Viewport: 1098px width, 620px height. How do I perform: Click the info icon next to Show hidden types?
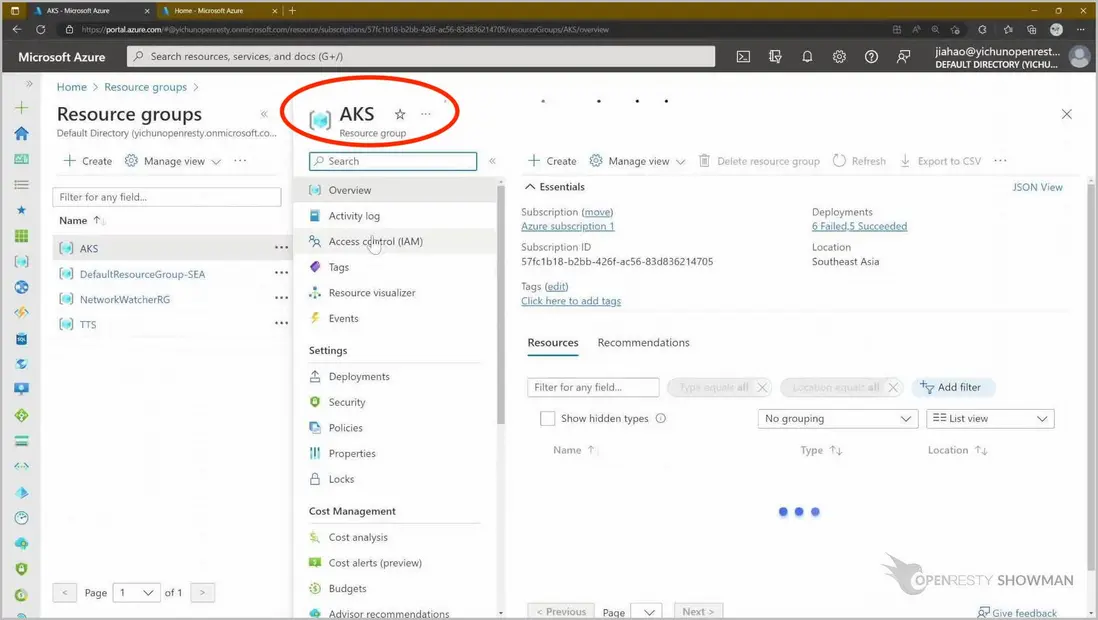pyautogui.click(x=660, y=418)
